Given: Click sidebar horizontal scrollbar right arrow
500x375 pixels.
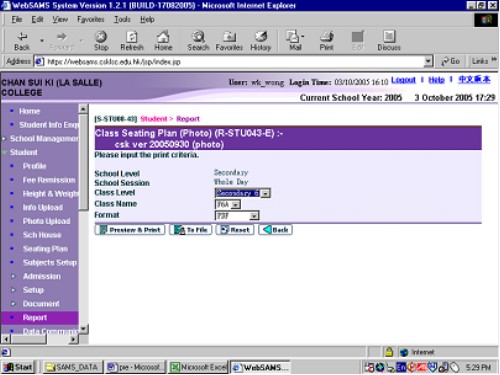Looking at the screenshot, I should [74, 339].
